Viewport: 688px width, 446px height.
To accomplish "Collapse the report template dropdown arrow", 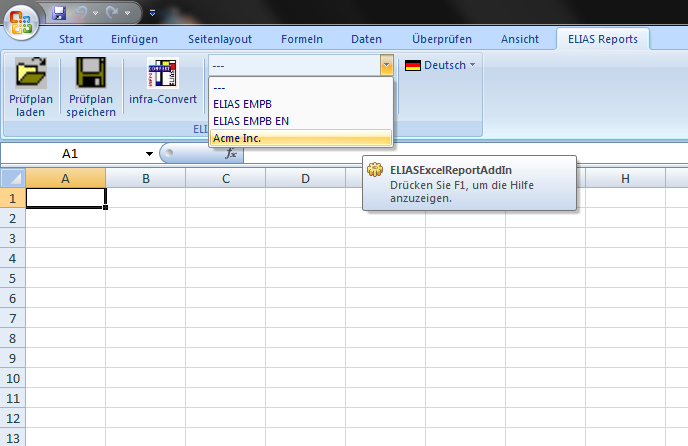I will tap(386, 65).
